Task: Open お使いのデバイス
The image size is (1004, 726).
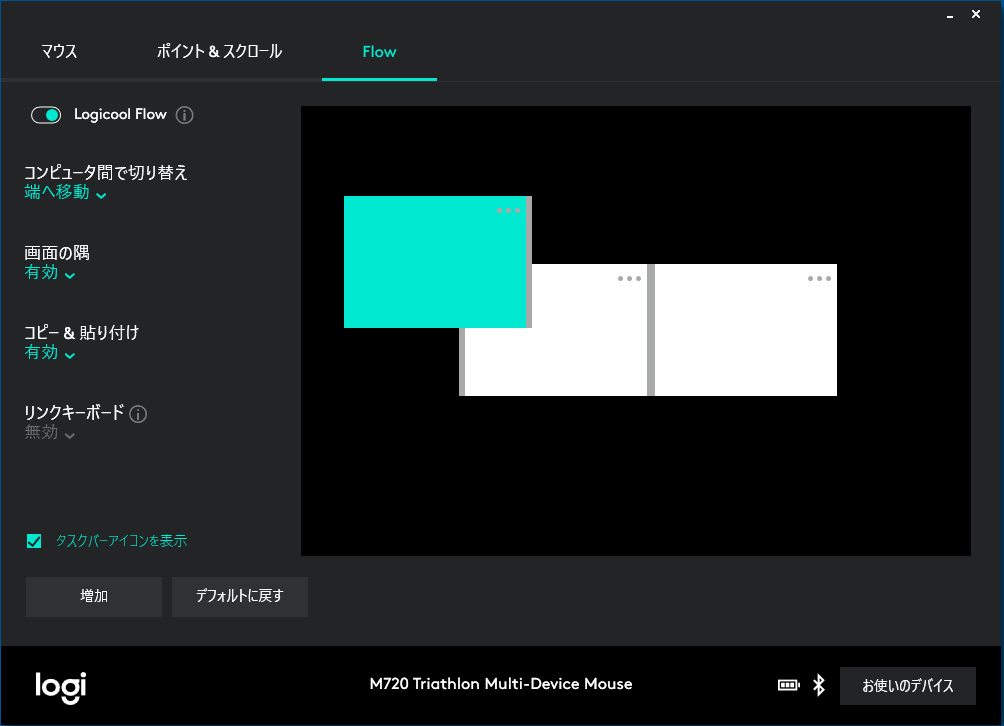Action: (x=907, y=686)
